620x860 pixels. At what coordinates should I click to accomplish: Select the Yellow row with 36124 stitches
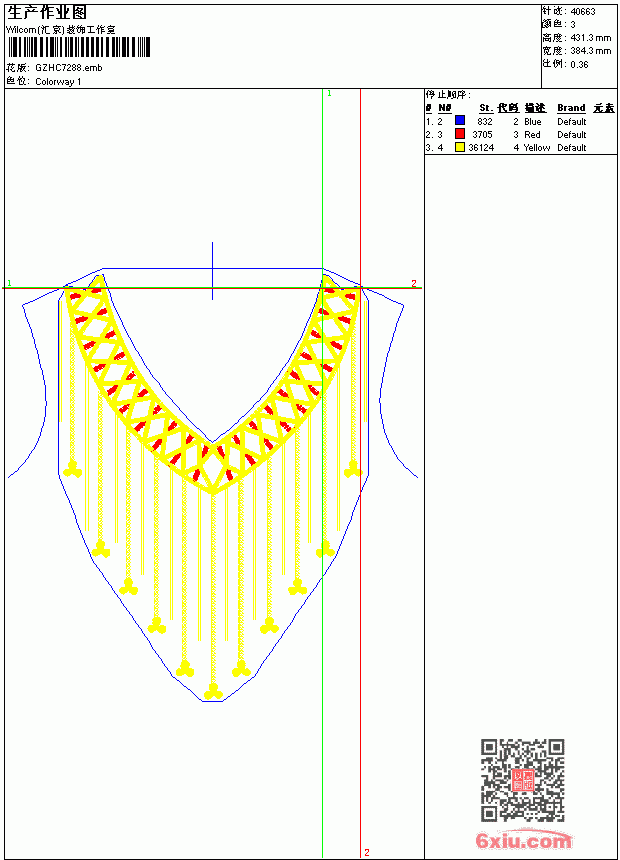pyautogui.click(x=520, y=147)
